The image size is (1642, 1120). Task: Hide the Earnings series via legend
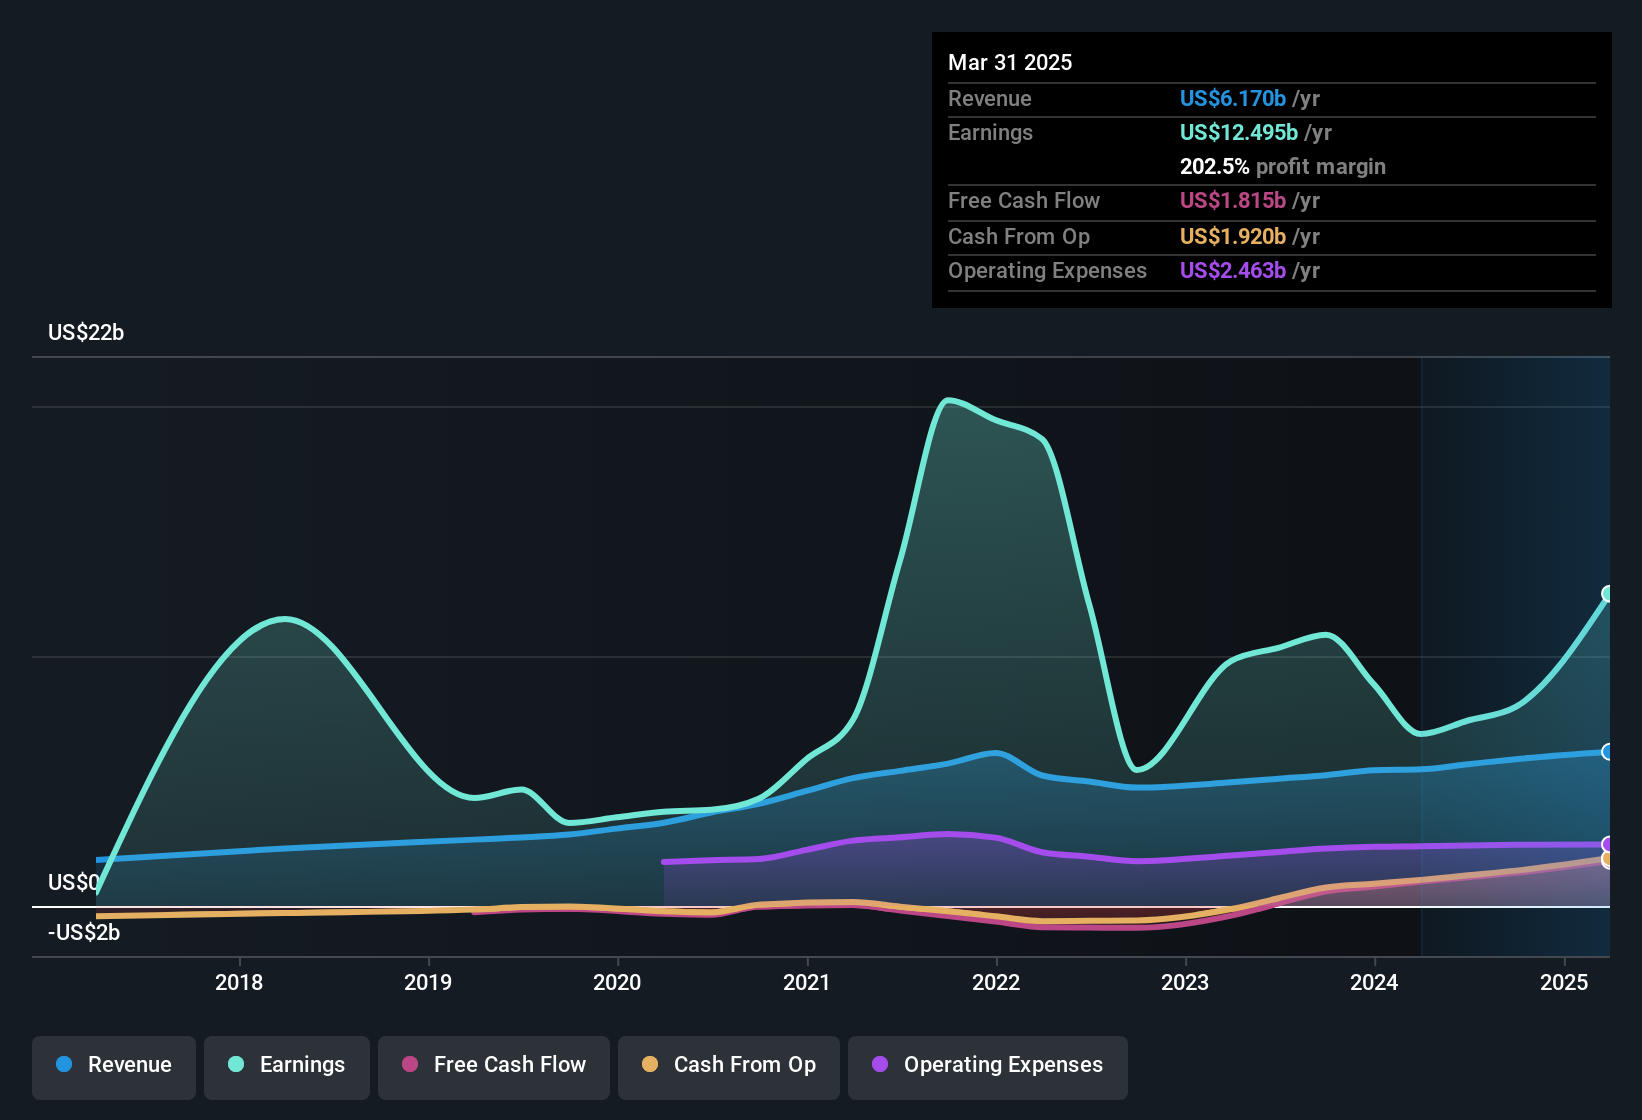click(x=287, y=1065)
